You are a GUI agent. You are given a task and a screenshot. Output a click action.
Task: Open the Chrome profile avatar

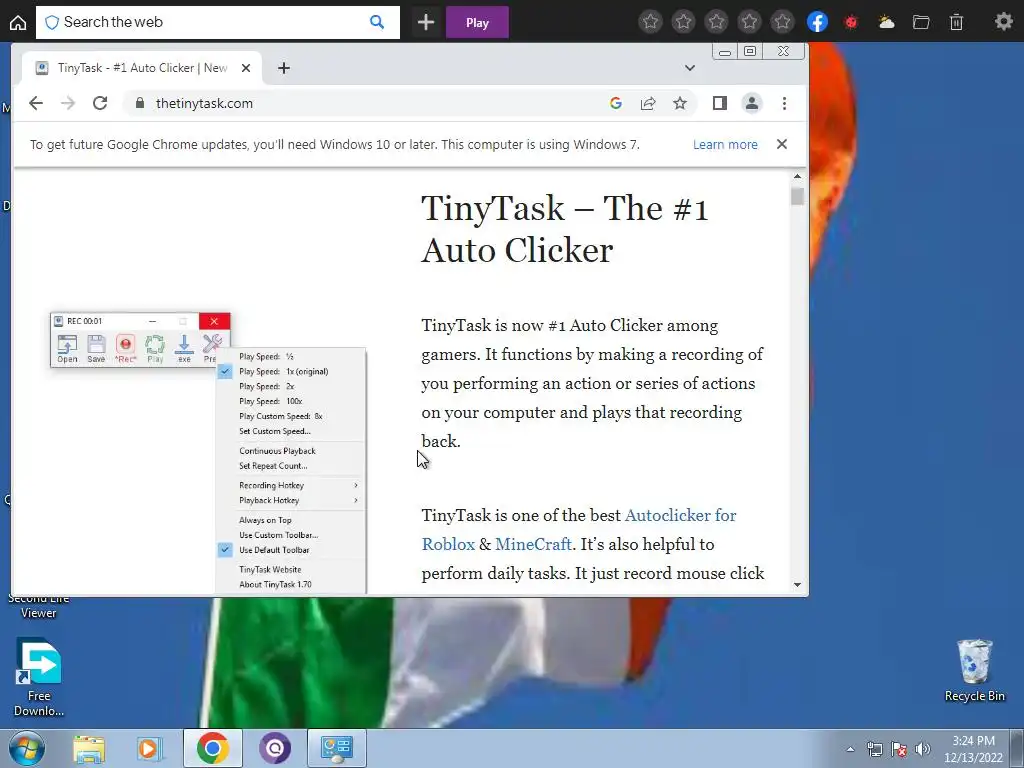click(x=752, y=103)
